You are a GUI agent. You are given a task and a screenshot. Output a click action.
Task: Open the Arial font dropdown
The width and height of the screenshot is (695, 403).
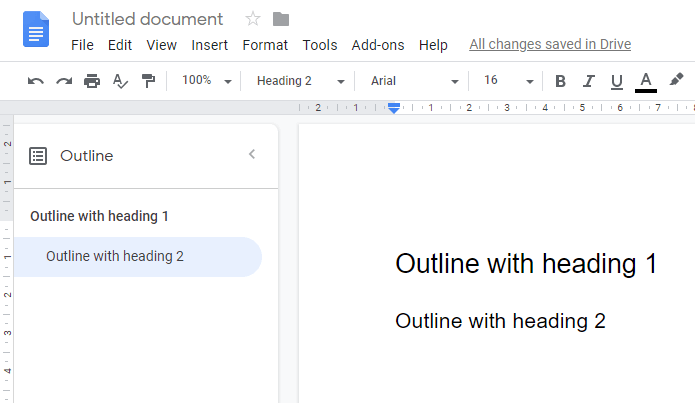pos(414,81)
